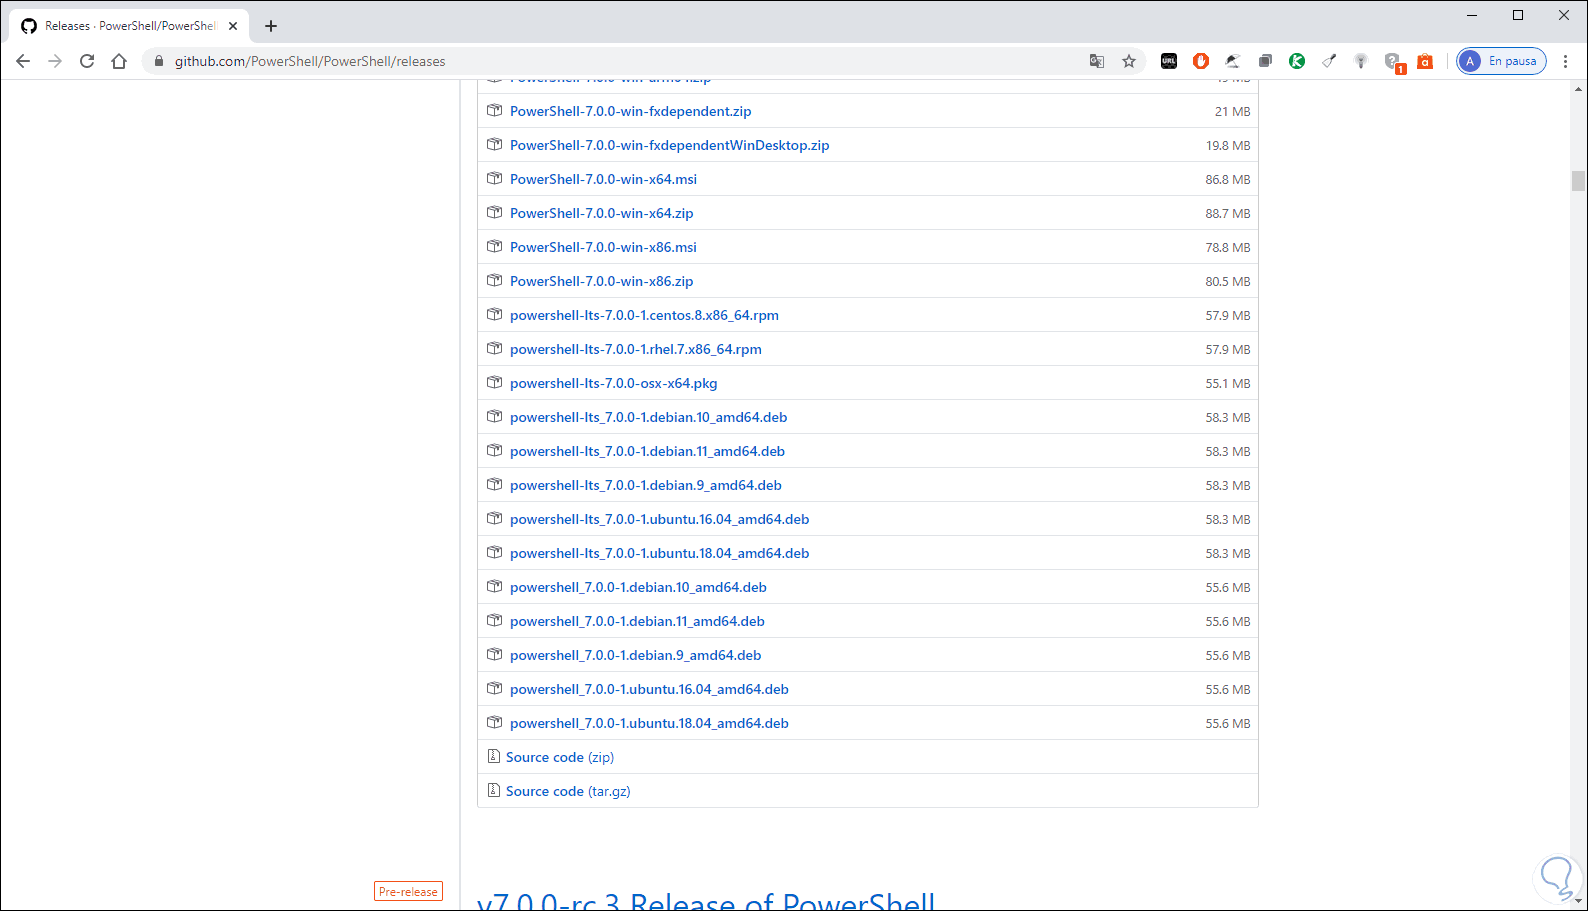Bookmark this page with the star
The image size is (1588, 911).
tap(1129, 61)
